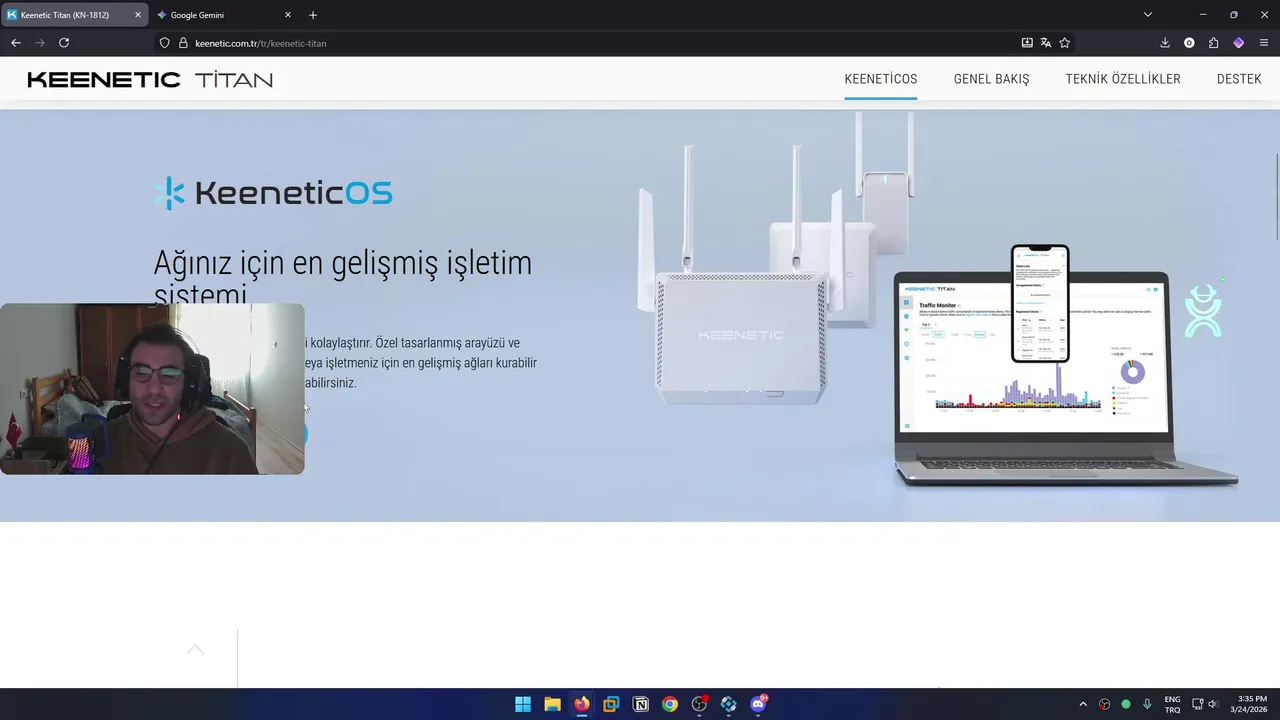Select the Keenetic Titan (KN-1812) tab
Screen dimensions: 1280x720
click(x=75, y=15)
